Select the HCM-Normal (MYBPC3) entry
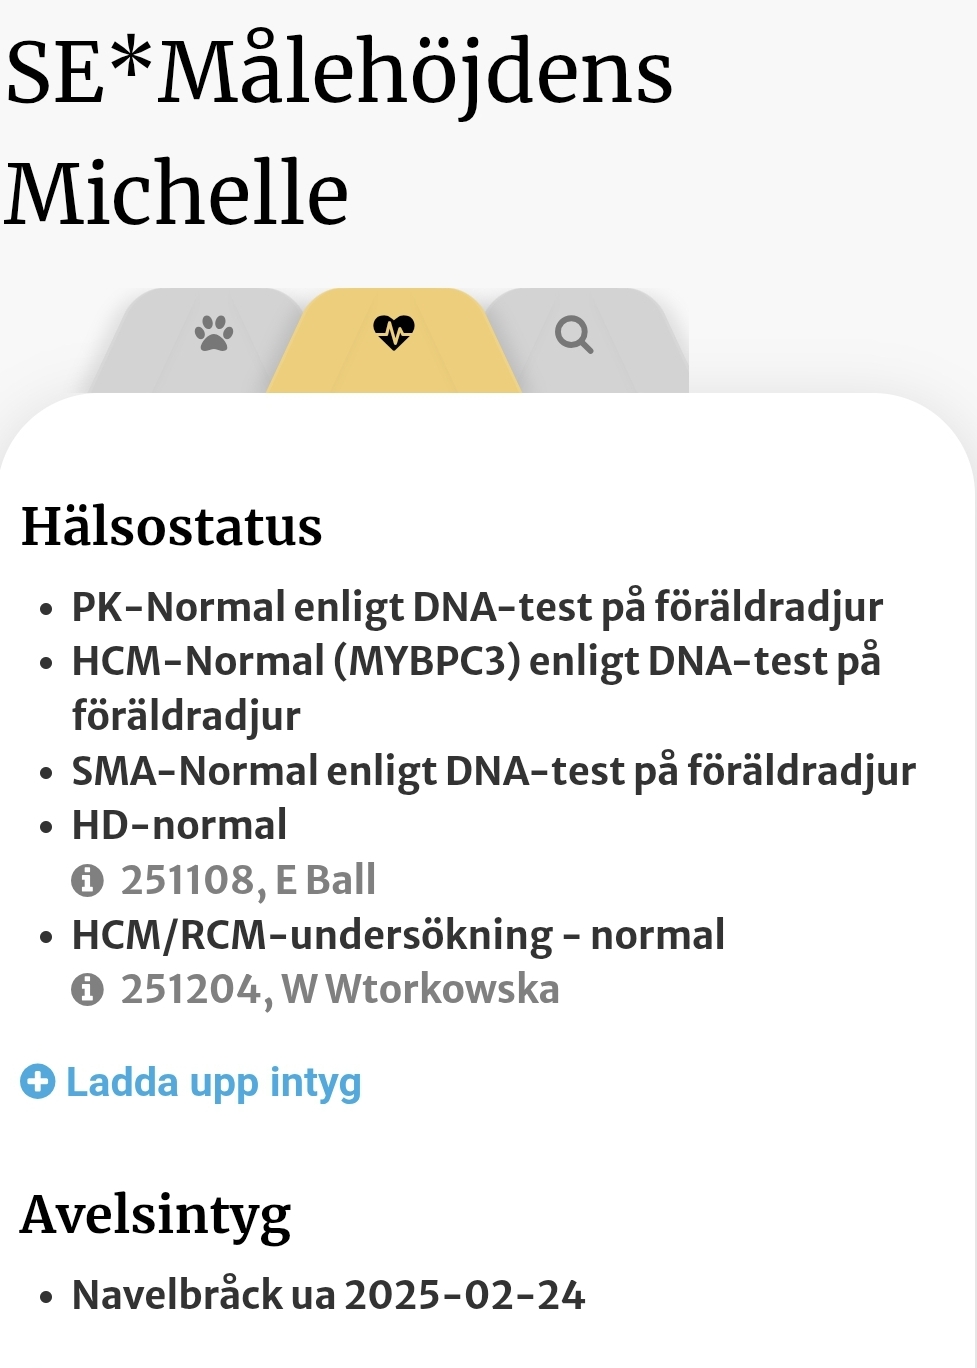Image resolution: width=977 pixels, height=1368 pixels. (x=476, y=662)
